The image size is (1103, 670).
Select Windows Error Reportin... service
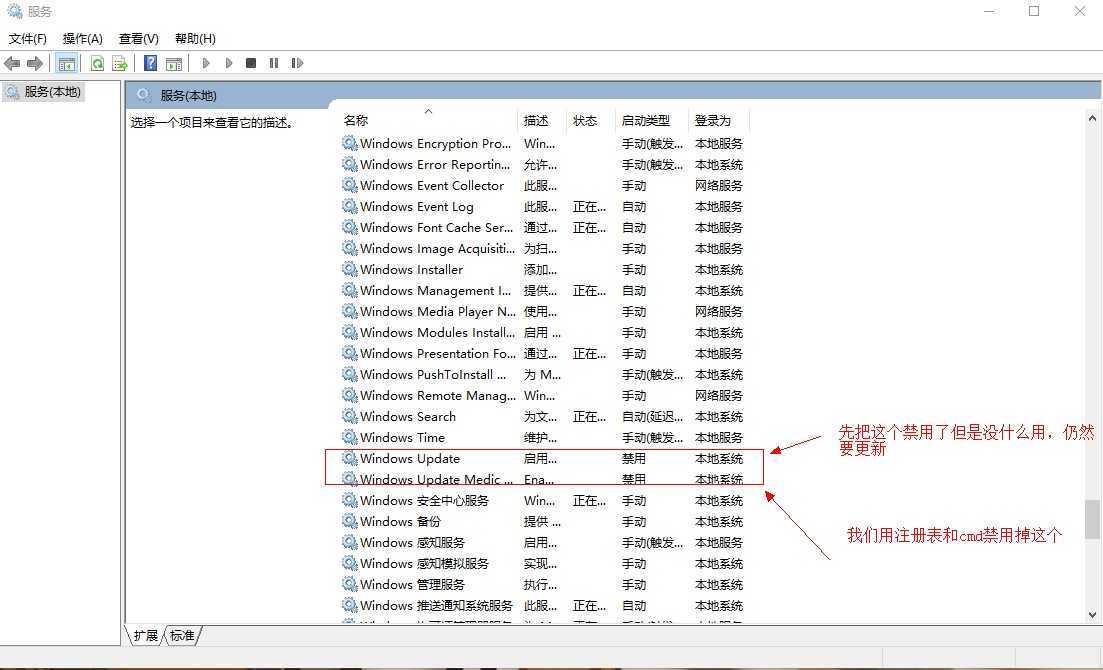[x=542, y=165]
